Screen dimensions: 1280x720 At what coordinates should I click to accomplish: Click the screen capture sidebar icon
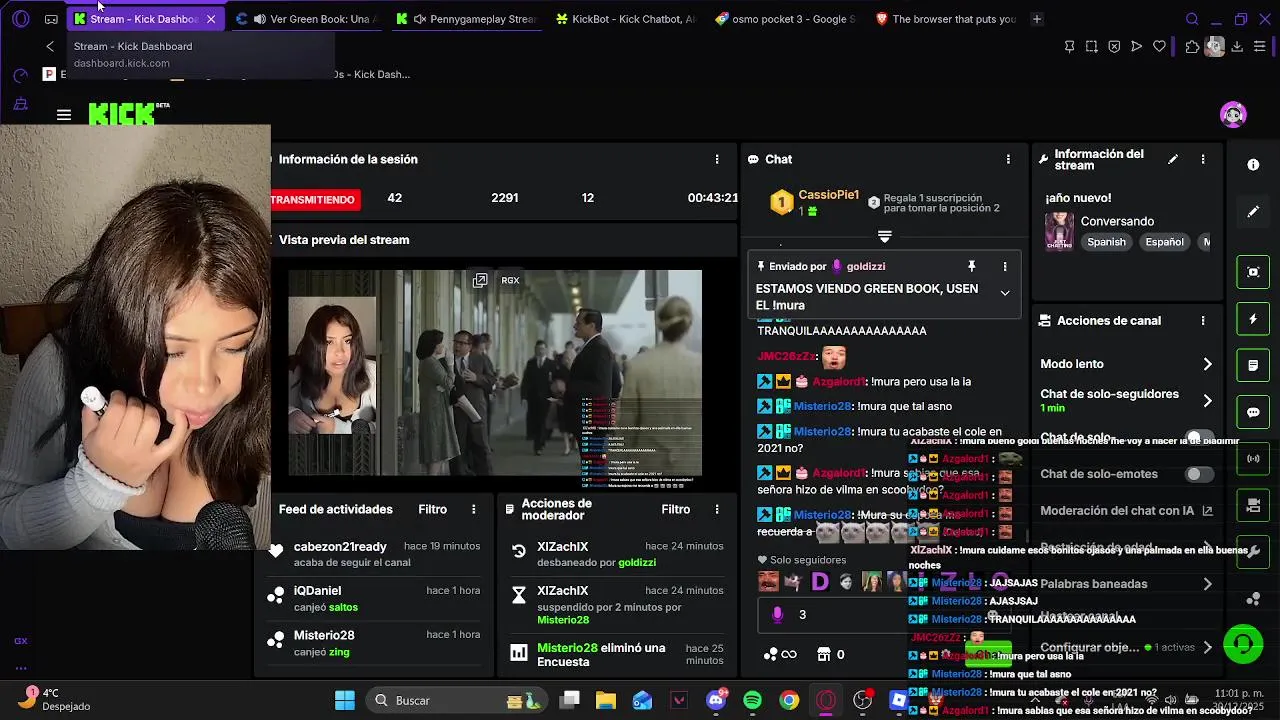pyautogui.click(x=1253, y=272)
